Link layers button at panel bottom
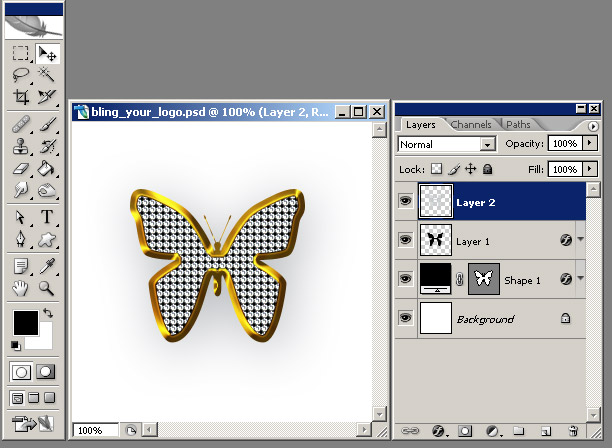Viewport: 612px width, 448px height. pyautogui.click(x=410, y=431)
